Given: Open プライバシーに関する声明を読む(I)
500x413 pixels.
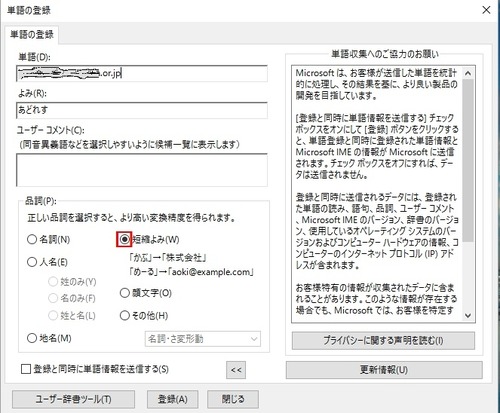Looking at the screenshot, I should point(383,340).
